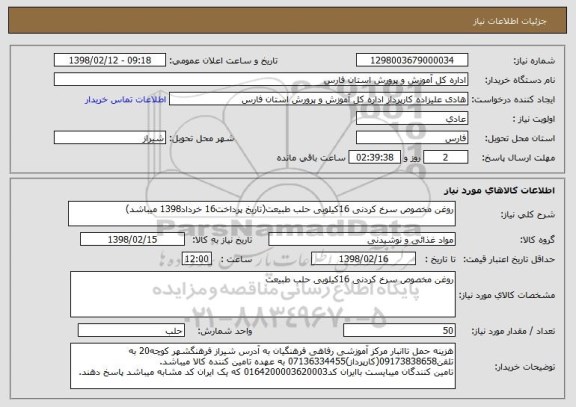Image resolution: width=576 pixels, height=407 pixels.
Task: Click the استان محل تحویل field فارس
Action: 412,138
